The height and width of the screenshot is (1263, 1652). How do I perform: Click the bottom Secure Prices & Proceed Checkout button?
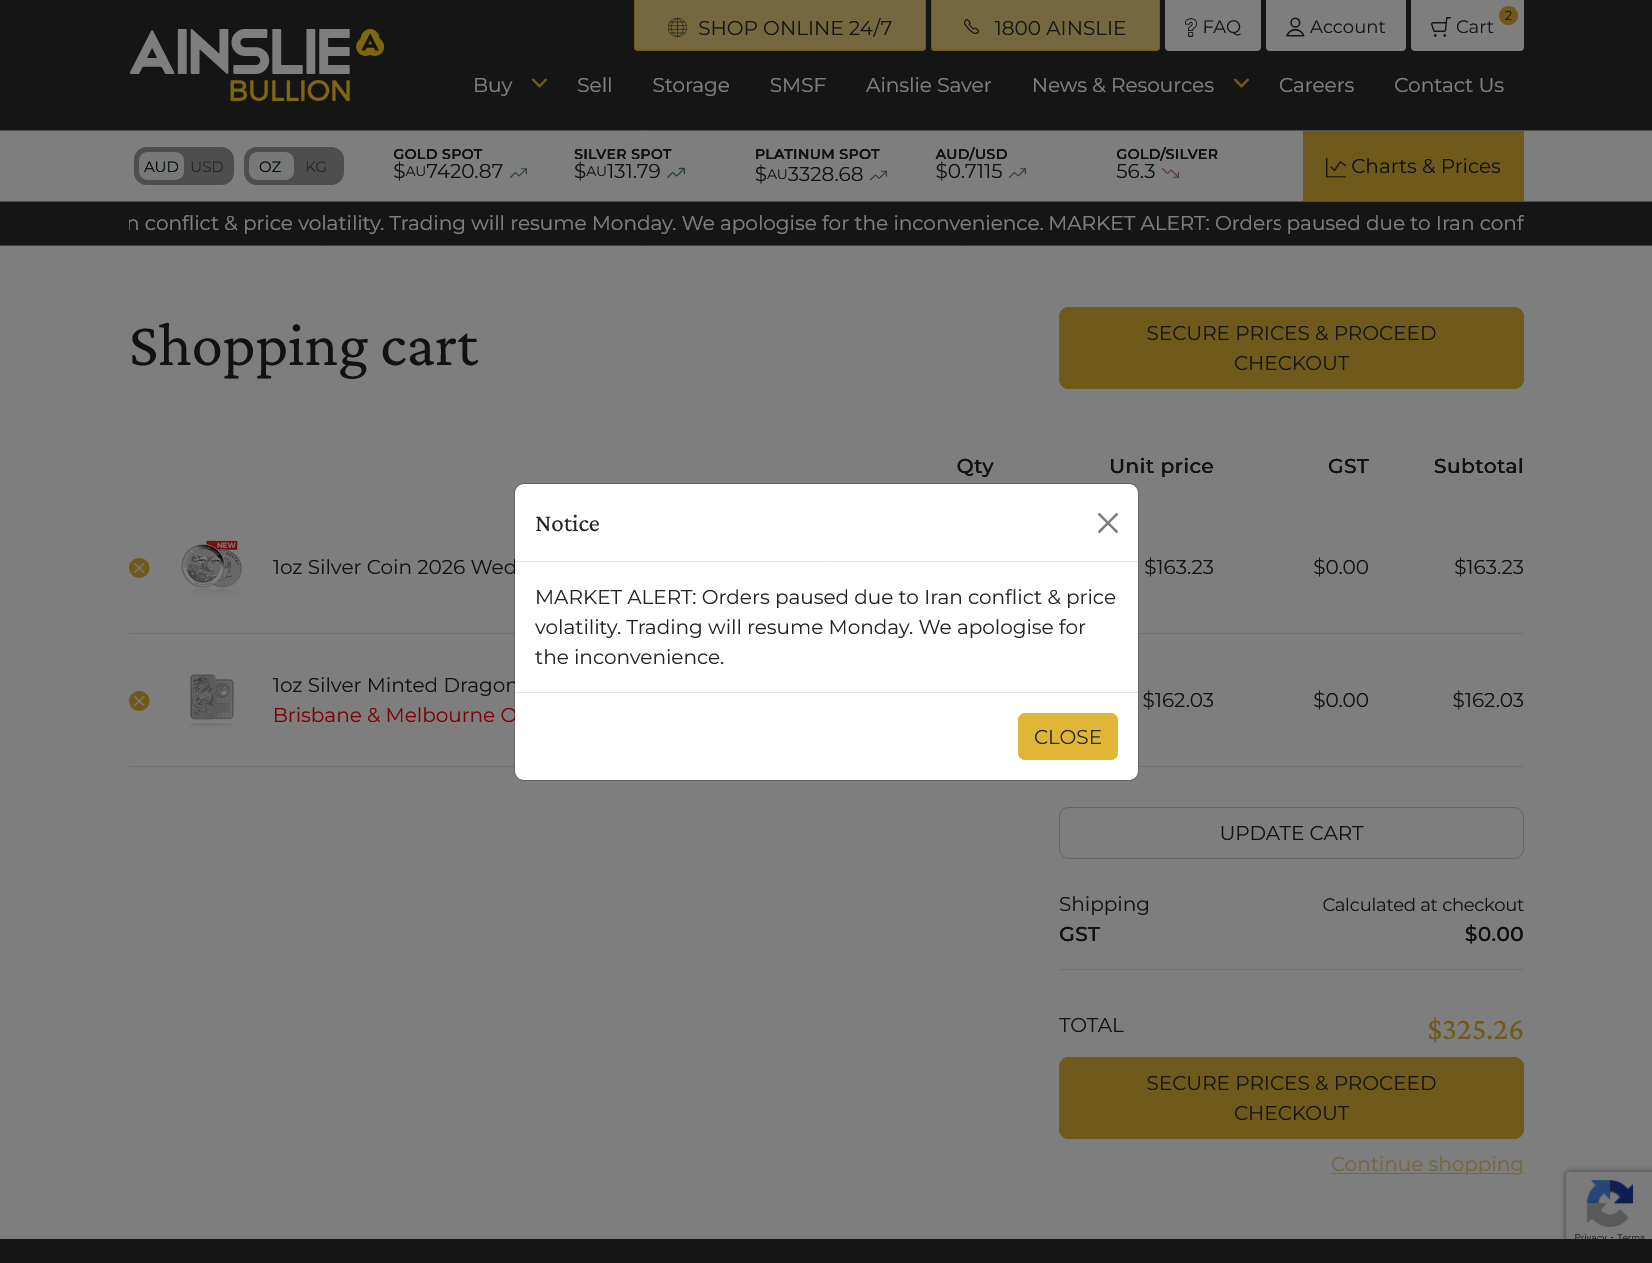click(x=1291, y=1098)
